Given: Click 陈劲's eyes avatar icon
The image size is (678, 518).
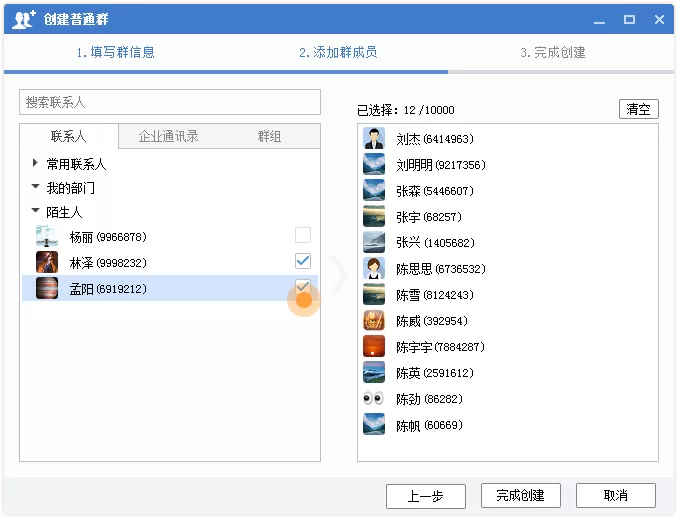Looking at the screenshot, I should 374,398.
